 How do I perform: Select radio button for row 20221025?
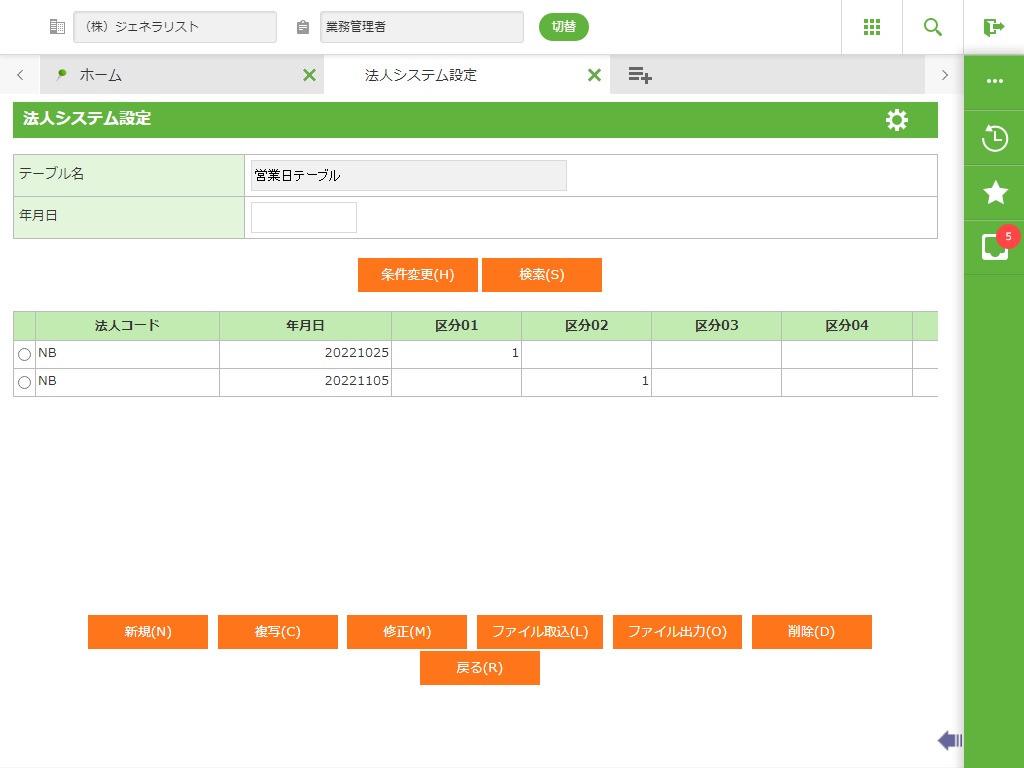24,355
